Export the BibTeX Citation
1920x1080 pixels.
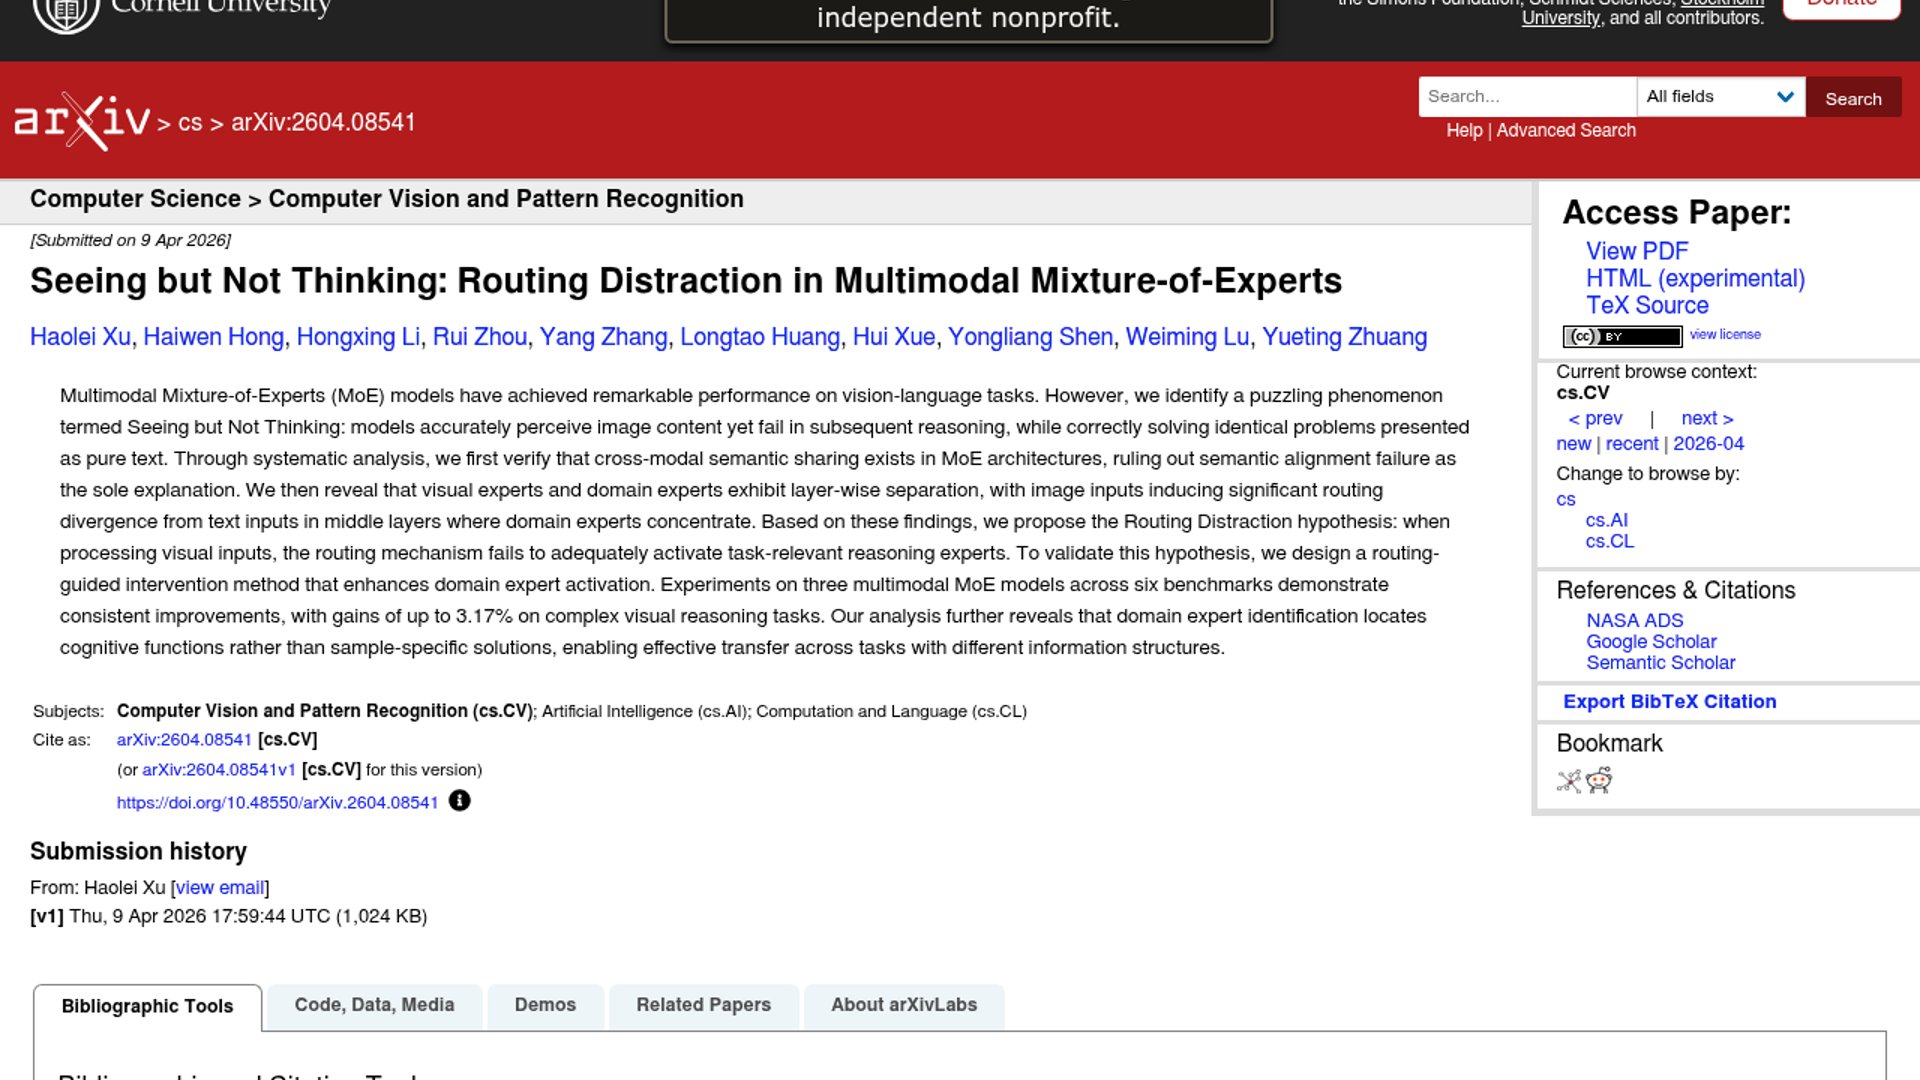(x=1669, y=701)
